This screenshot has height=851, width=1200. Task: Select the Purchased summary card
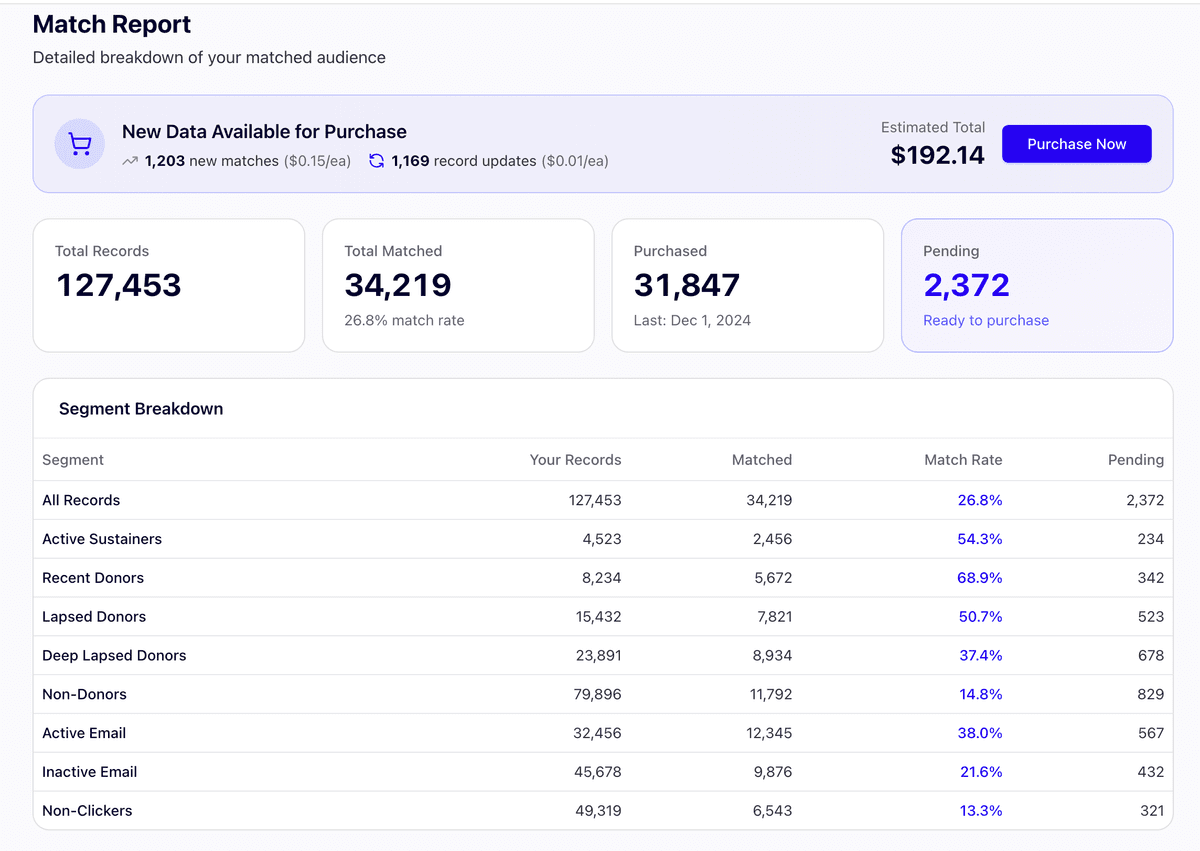747,285
